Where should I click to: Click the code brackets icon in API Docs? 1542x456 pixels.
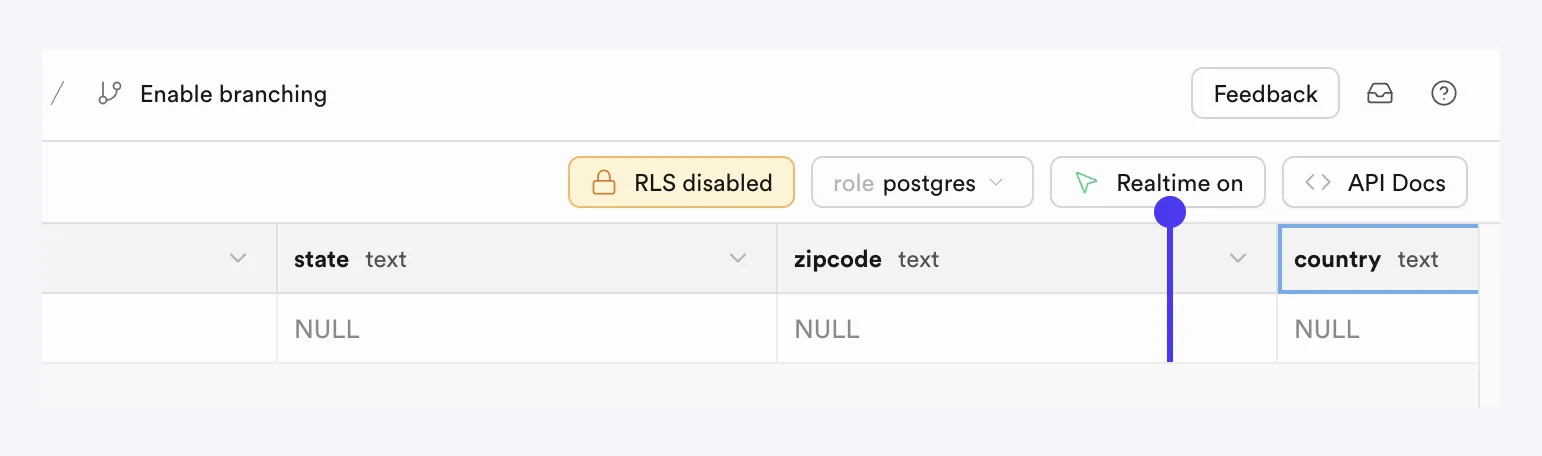click(x=1318, y=183)
